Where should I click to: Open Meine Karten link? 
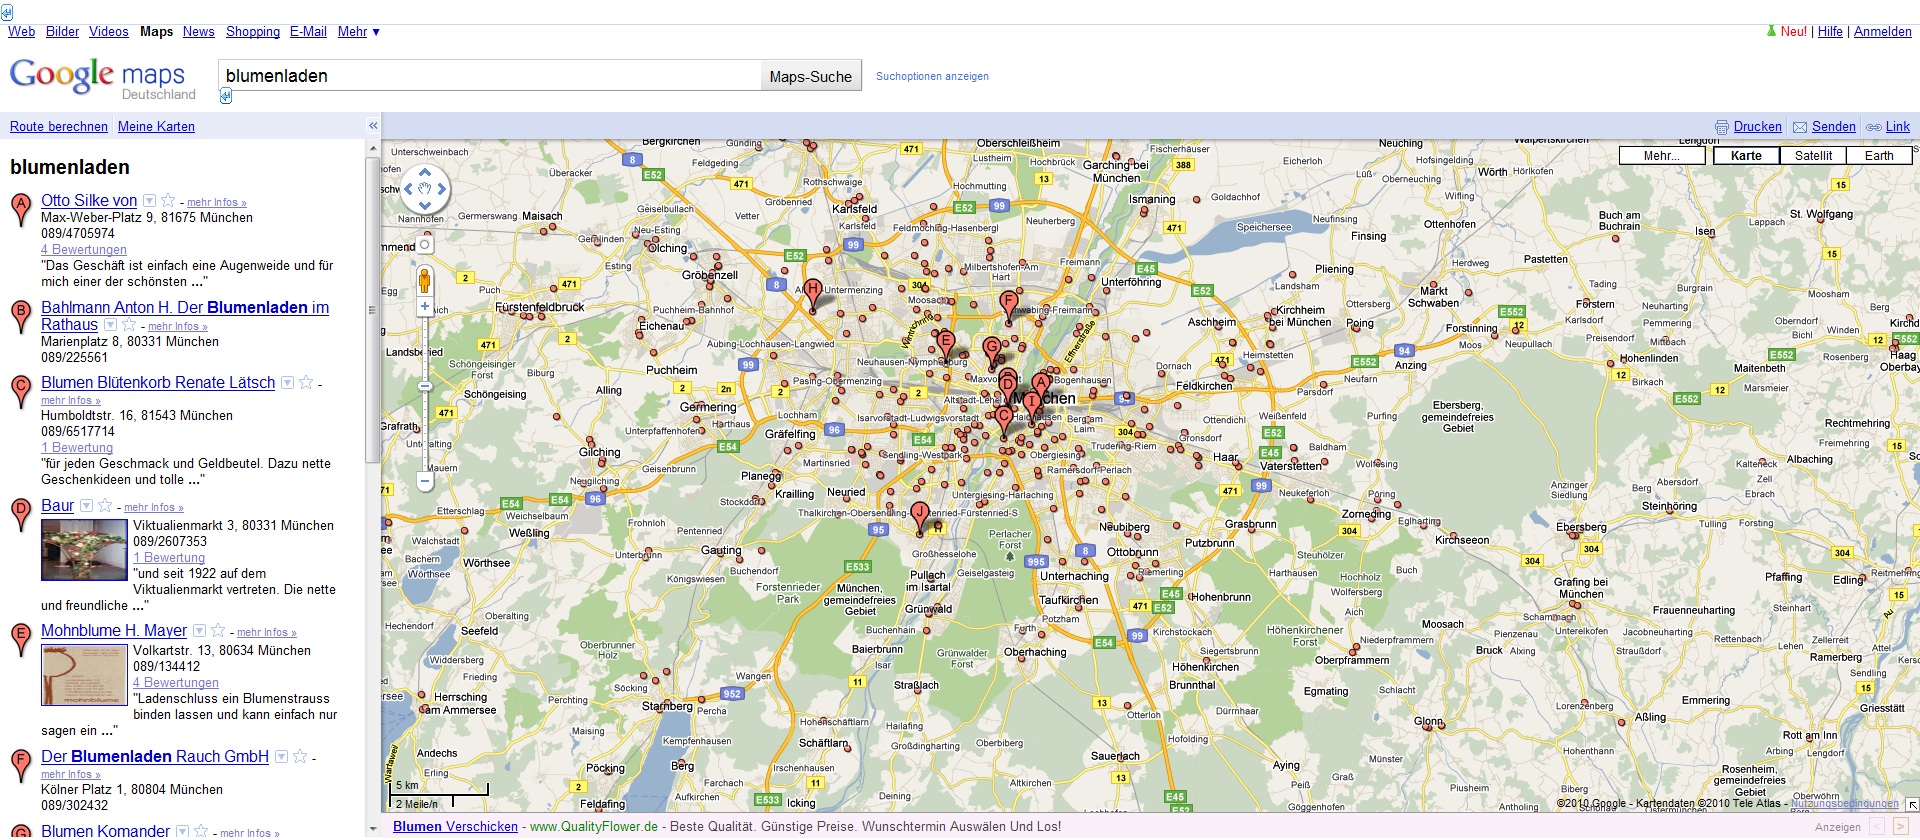[156, 127]
